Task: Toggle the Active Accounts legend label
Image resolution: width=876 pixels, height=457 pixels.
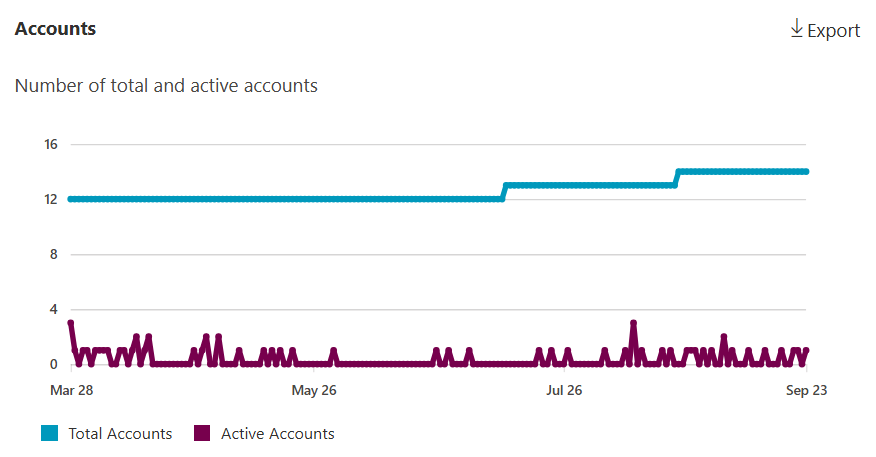Action: point(277,433)
